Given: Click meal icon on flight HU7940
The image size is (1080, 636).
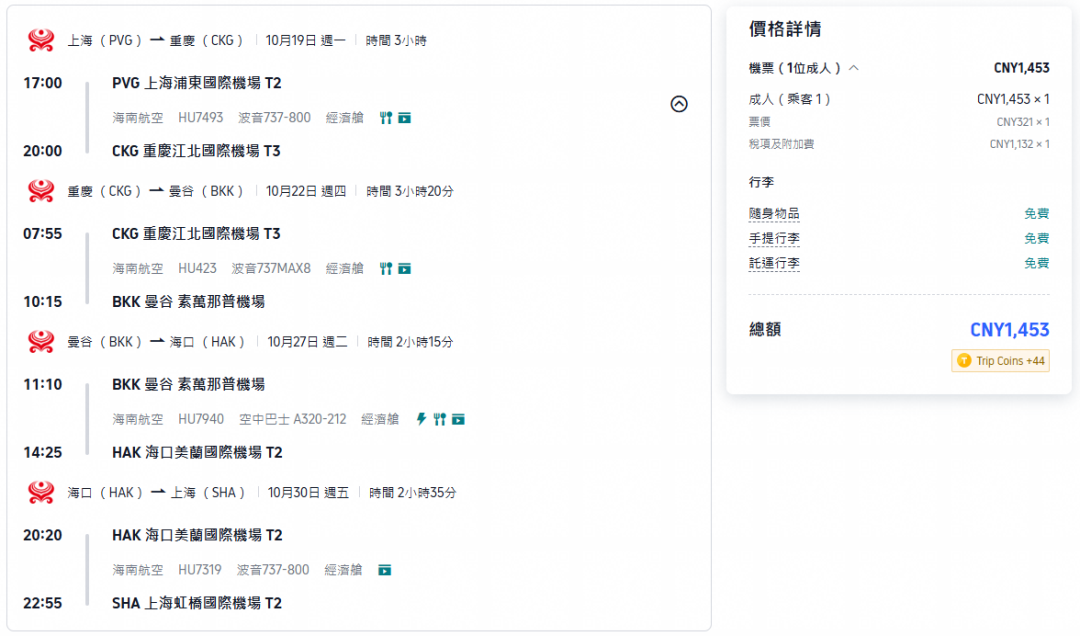Looking at the screenshot, I should (439, 419).
